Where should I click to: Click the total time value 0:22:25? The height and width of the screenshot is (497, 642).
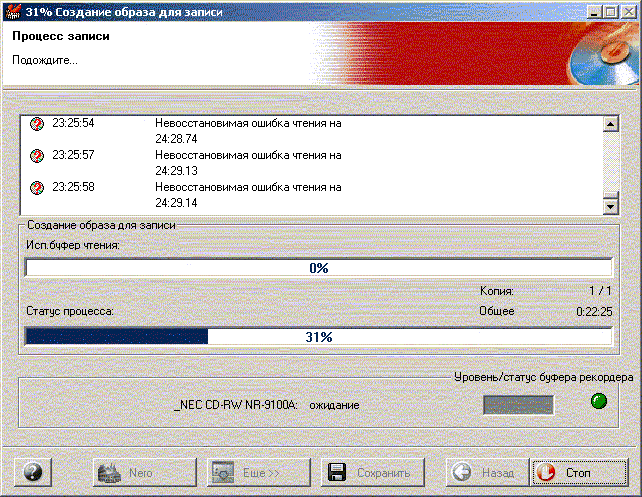click(594, 312)
